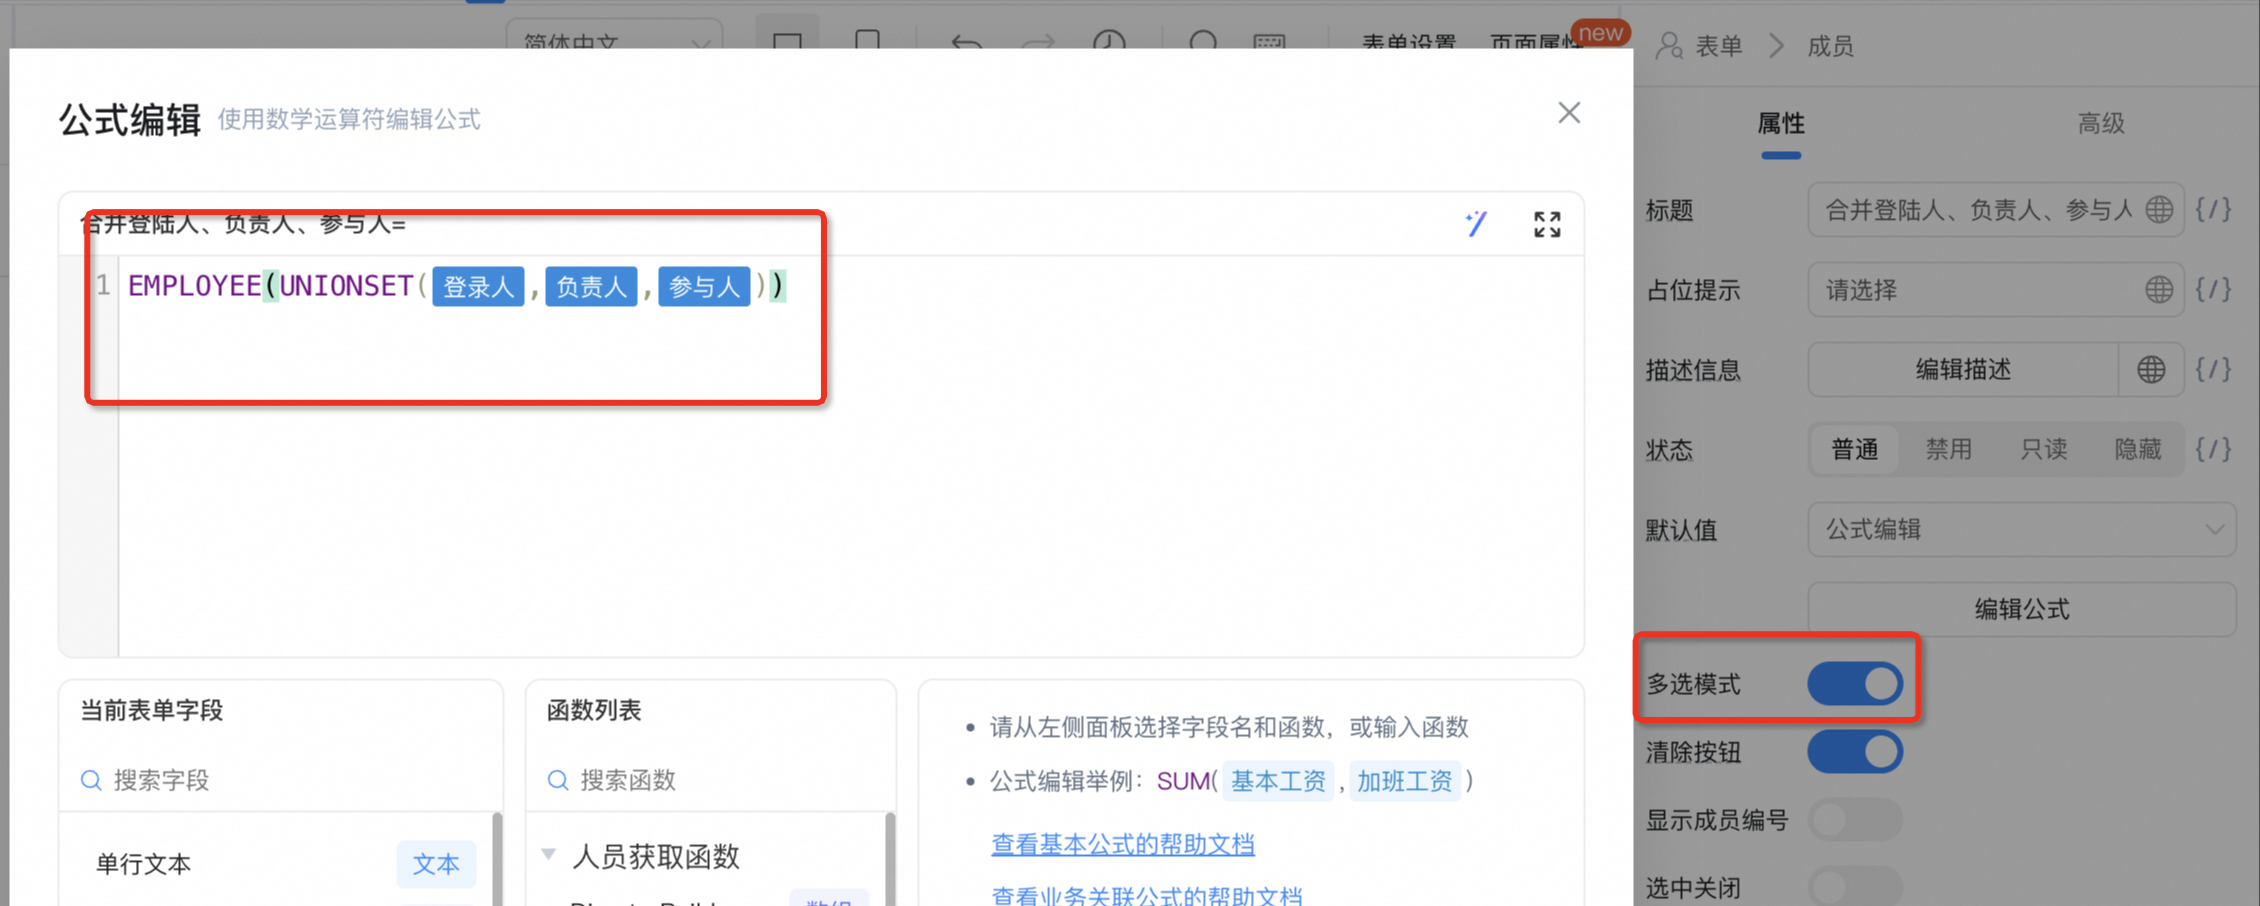This screenshot has height=906, width=2260.
Task: Open 查看业务关联公式的帮助文档 link
Action: tap(1146, 895)
